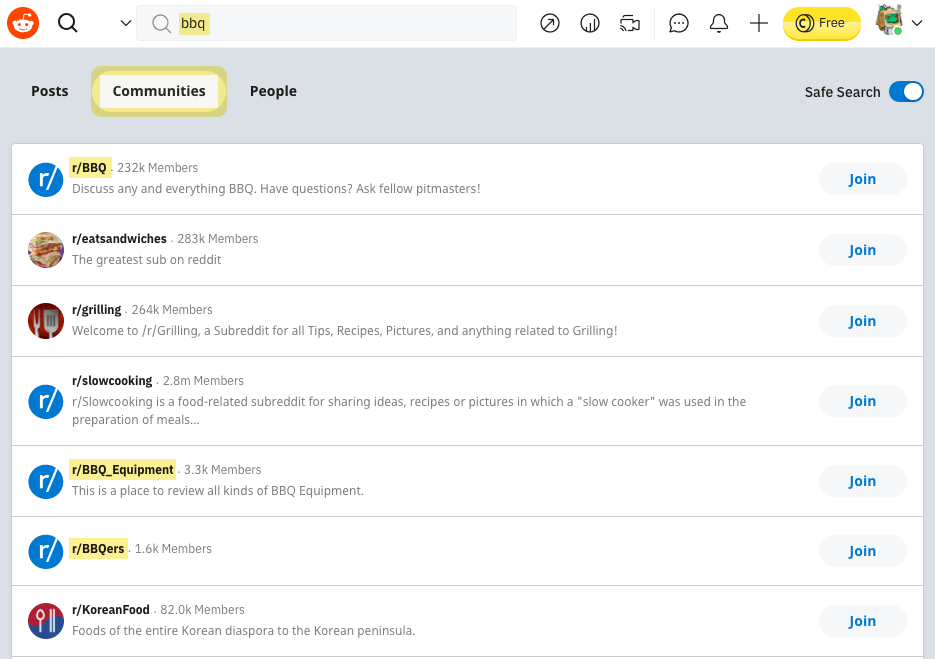
Task: Select the Communities tab
Action: pyautogui.click(x=159, y=91)
